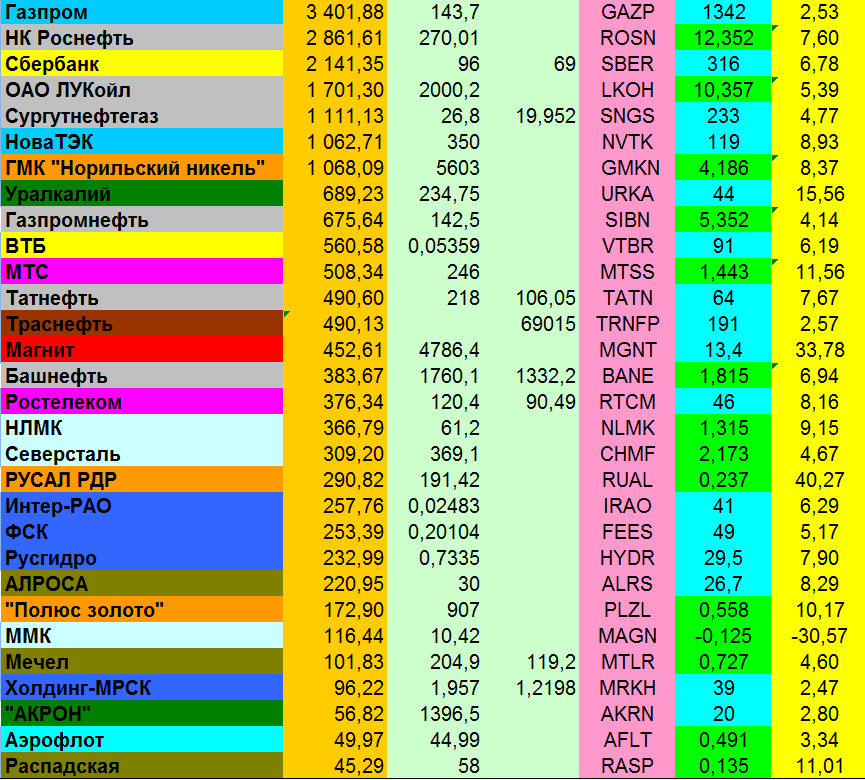The image size is (865, 780).
Task: Click the red Магнит cell
Action: point(142,350)
